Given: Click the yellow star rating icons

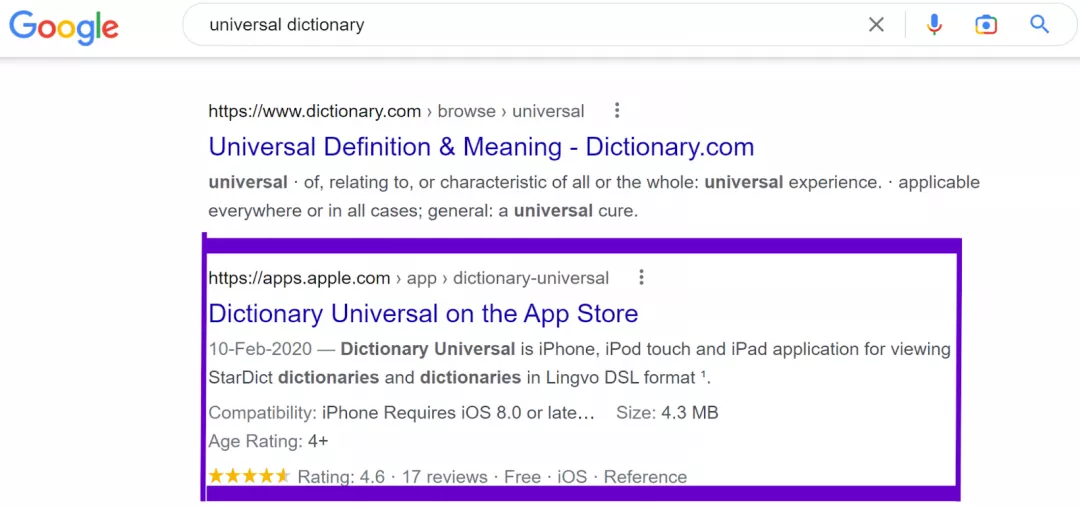Looking at the screenshot, I should [x=250, y=476].
